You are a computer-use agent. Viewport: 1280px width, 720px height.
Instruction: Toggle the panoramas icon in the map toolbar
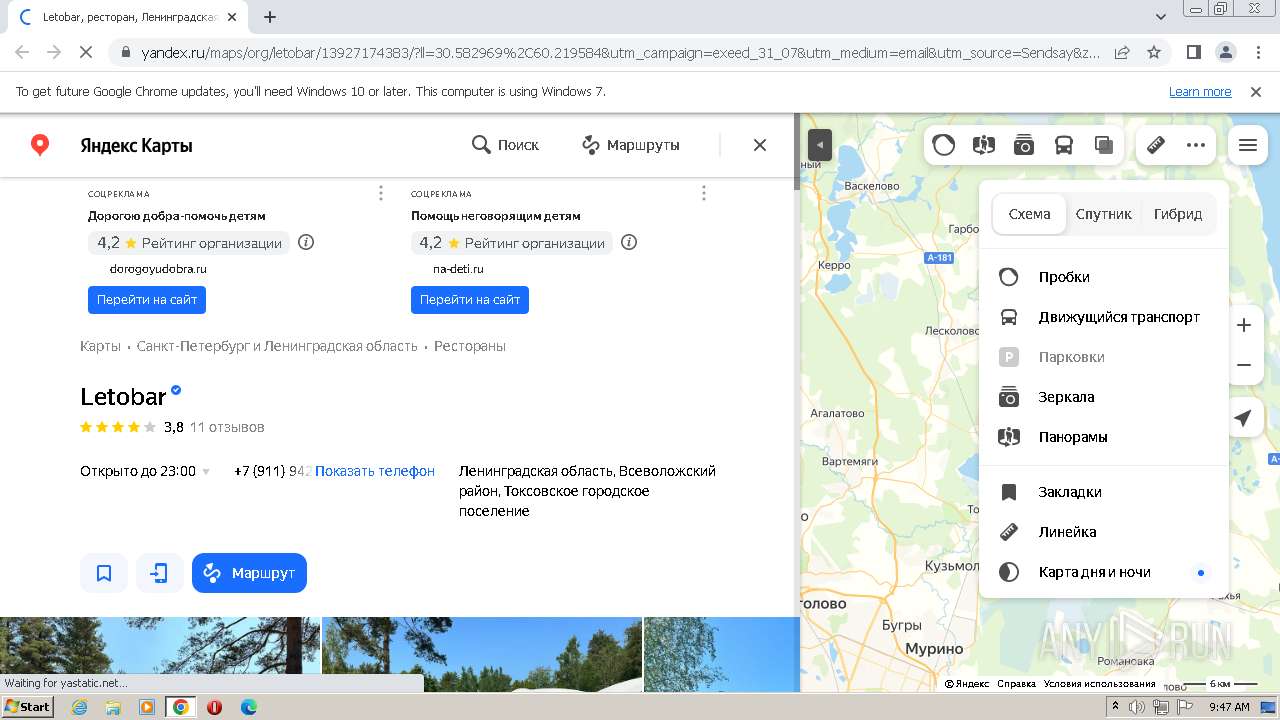point(984,145)
